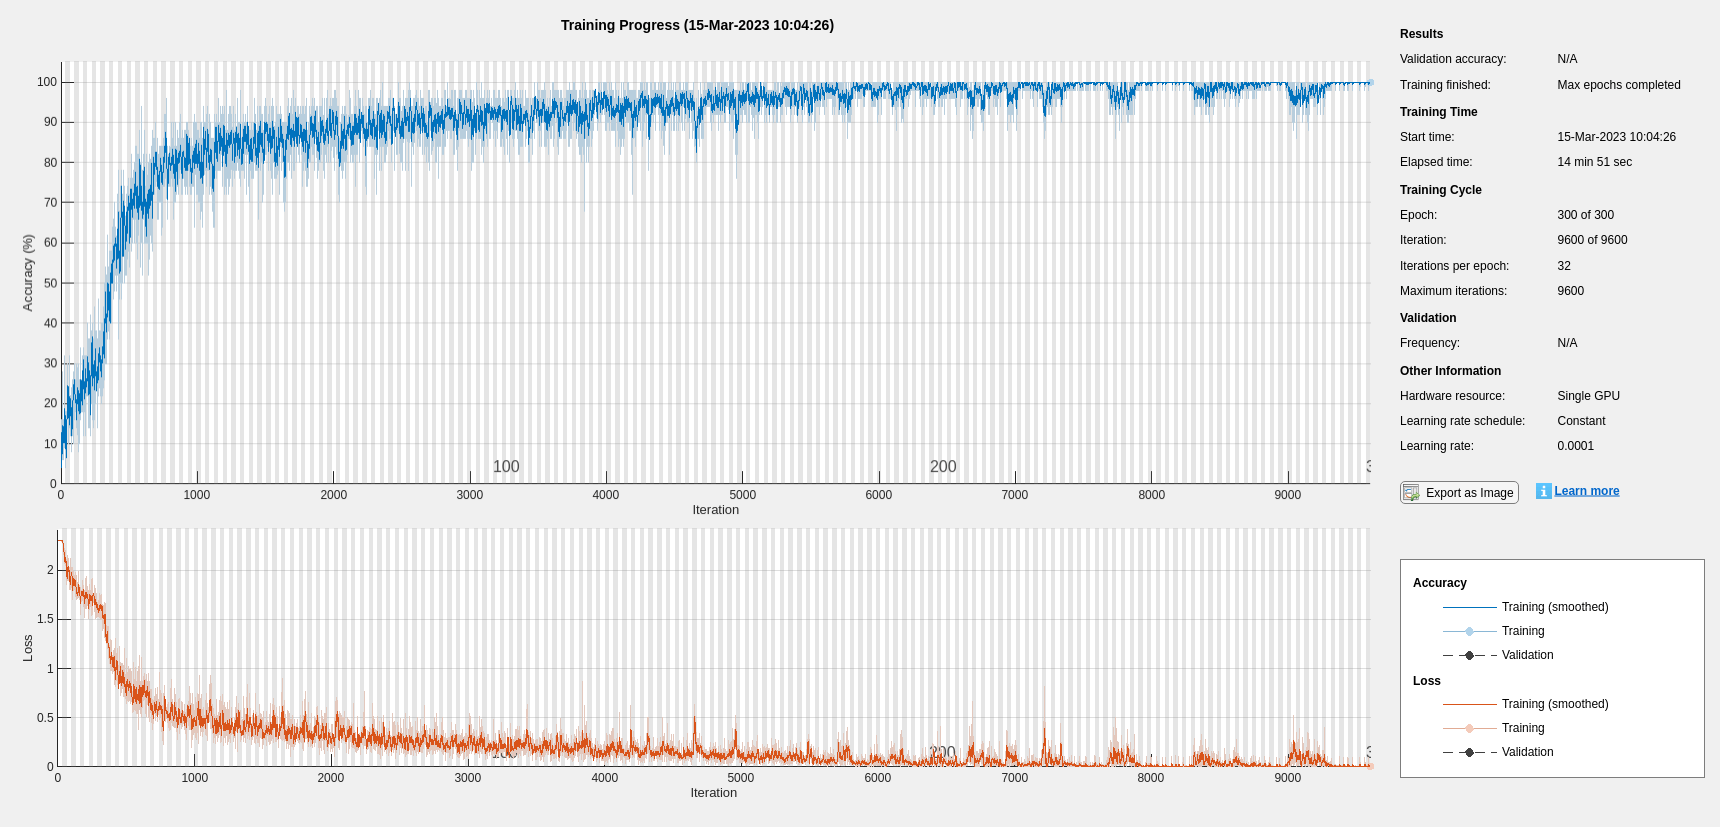
Task: Click the 5000 tick label on accuracy plot
Action: pos(742,495)
